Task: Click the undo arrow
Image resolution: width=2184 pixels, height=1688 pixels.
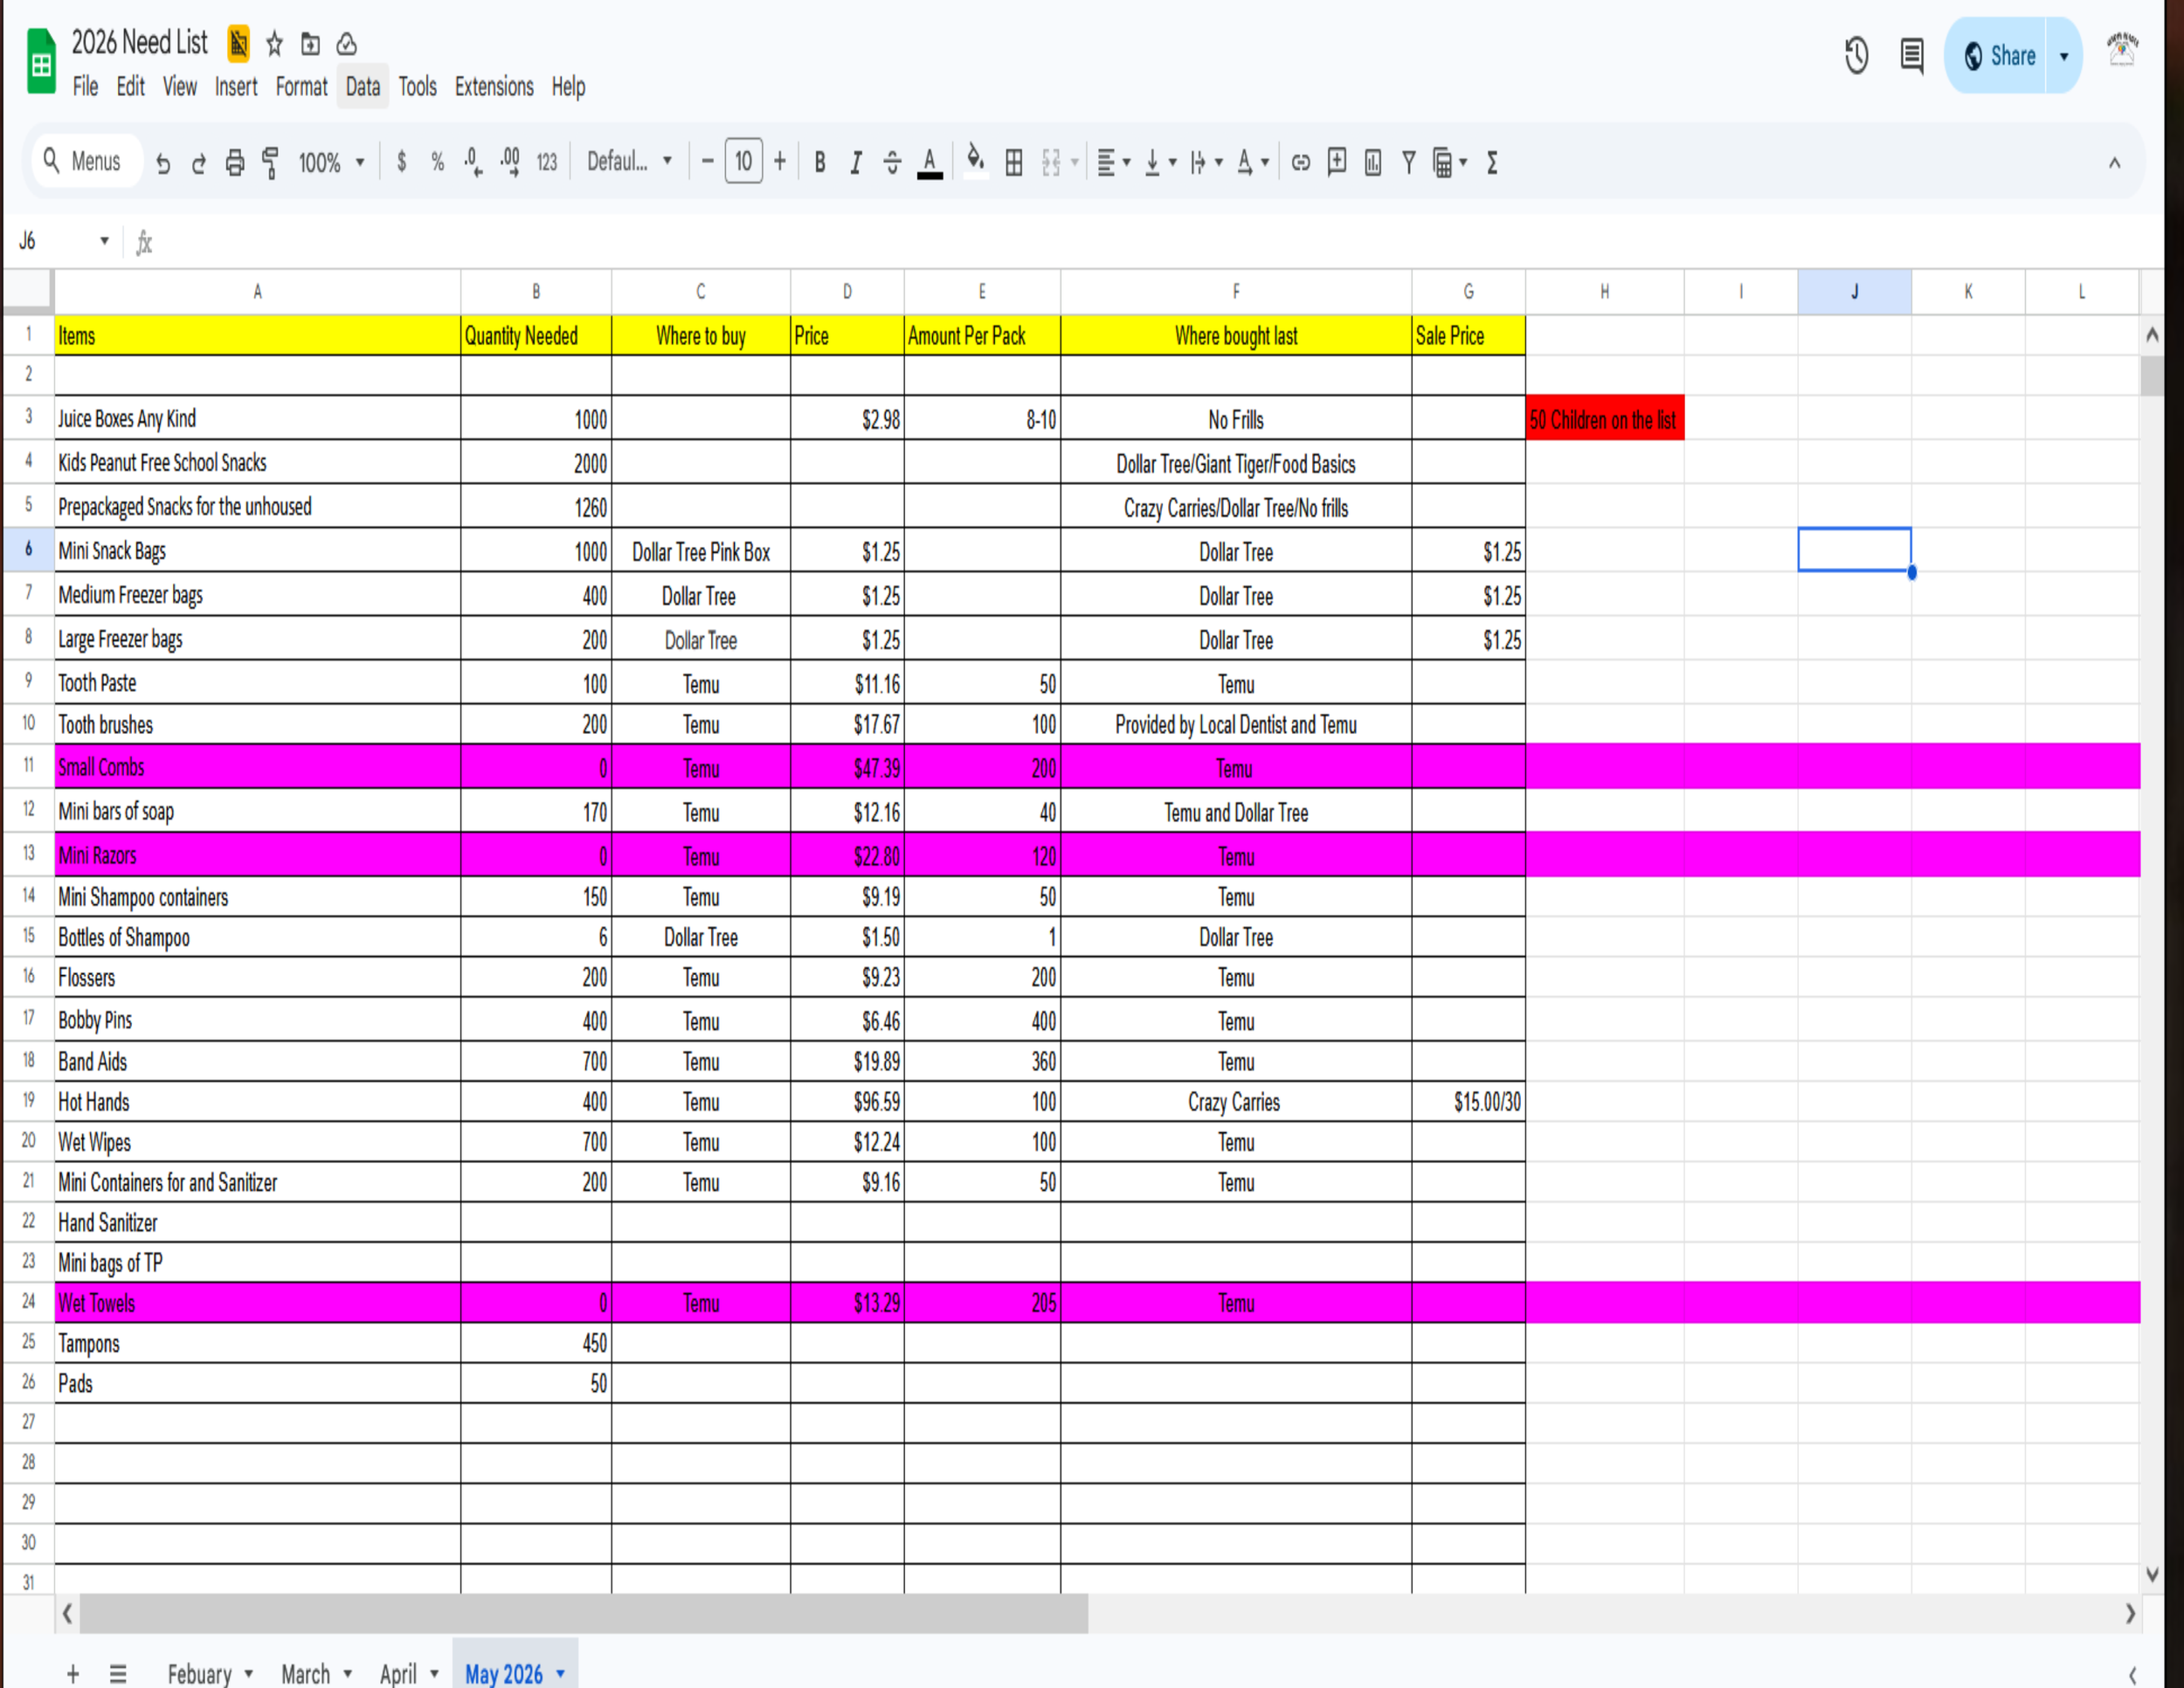Action: point(163,163)
